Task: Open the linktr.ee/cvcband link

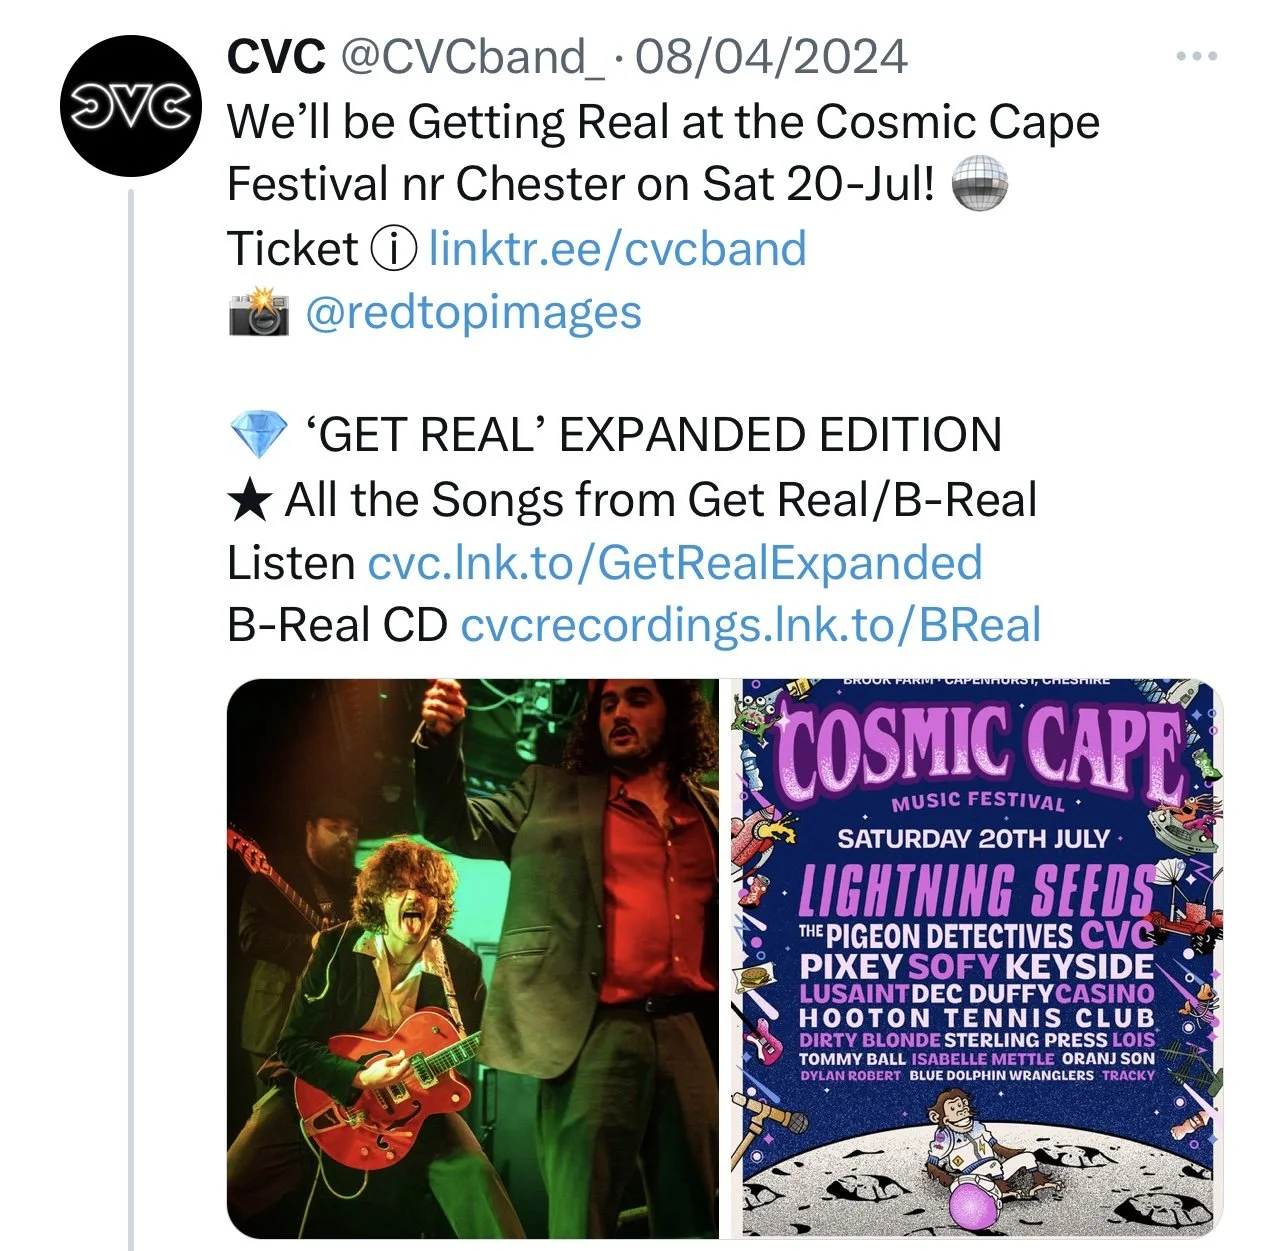Action: pos(617,248)
